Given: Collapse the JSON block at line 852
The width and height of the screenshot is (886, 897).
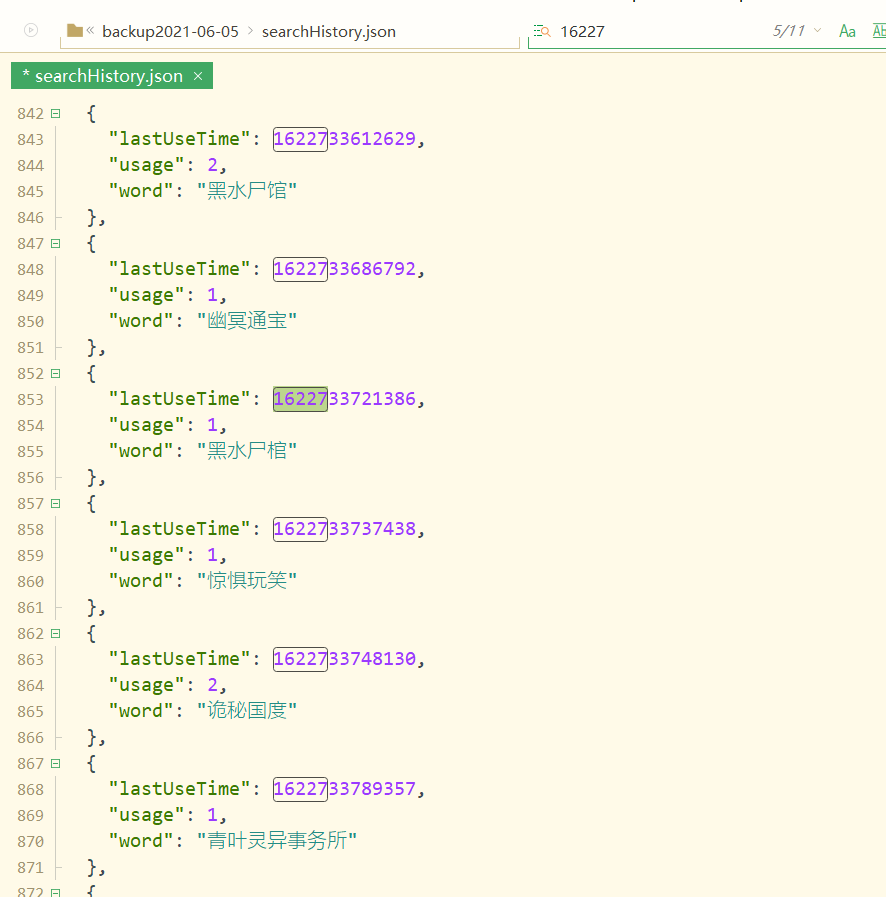Looking at the screenshot, I should click(56, 373).
